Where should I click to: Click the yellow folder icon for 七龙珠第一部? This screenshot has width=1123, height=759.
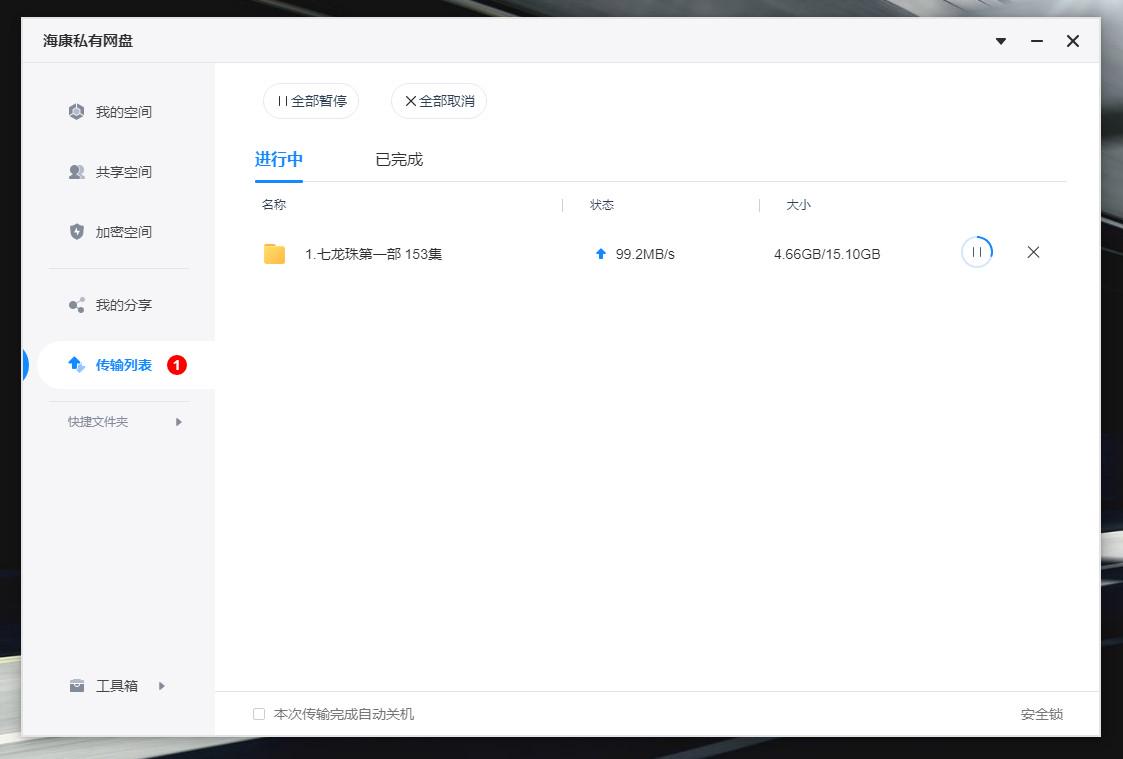(x=274, y=253)
